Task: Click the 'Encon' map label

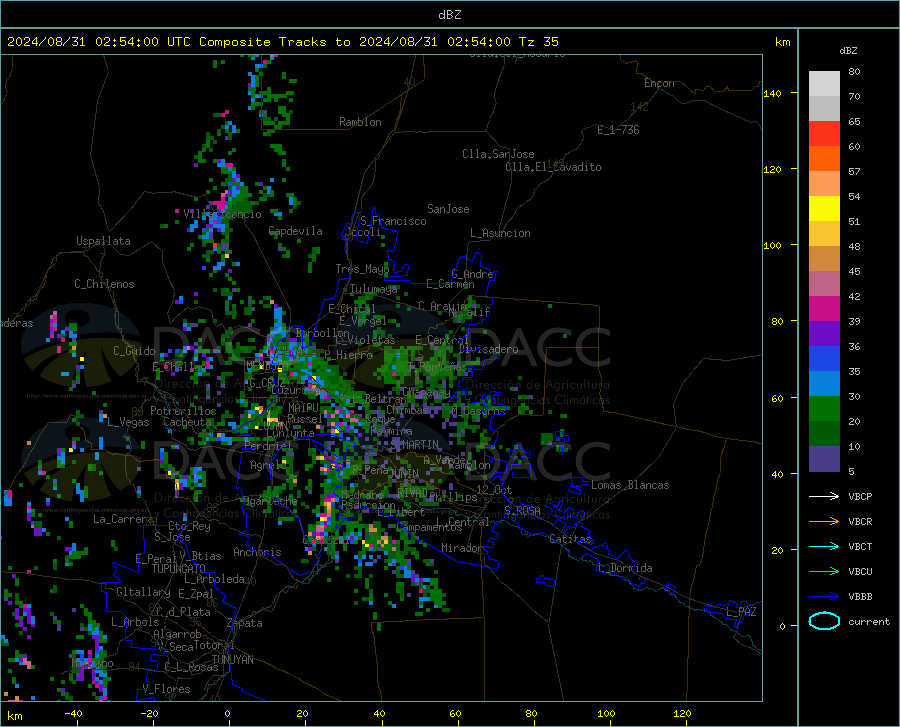Action: click(659, 83)
